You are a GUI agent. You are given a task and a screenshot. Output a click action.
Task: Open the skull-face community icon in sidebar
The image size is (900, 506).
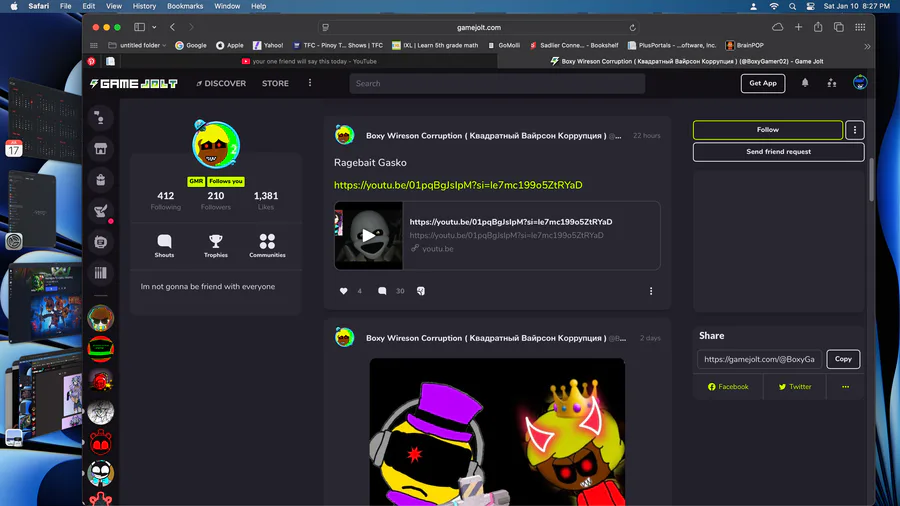[x=100, y=473]
